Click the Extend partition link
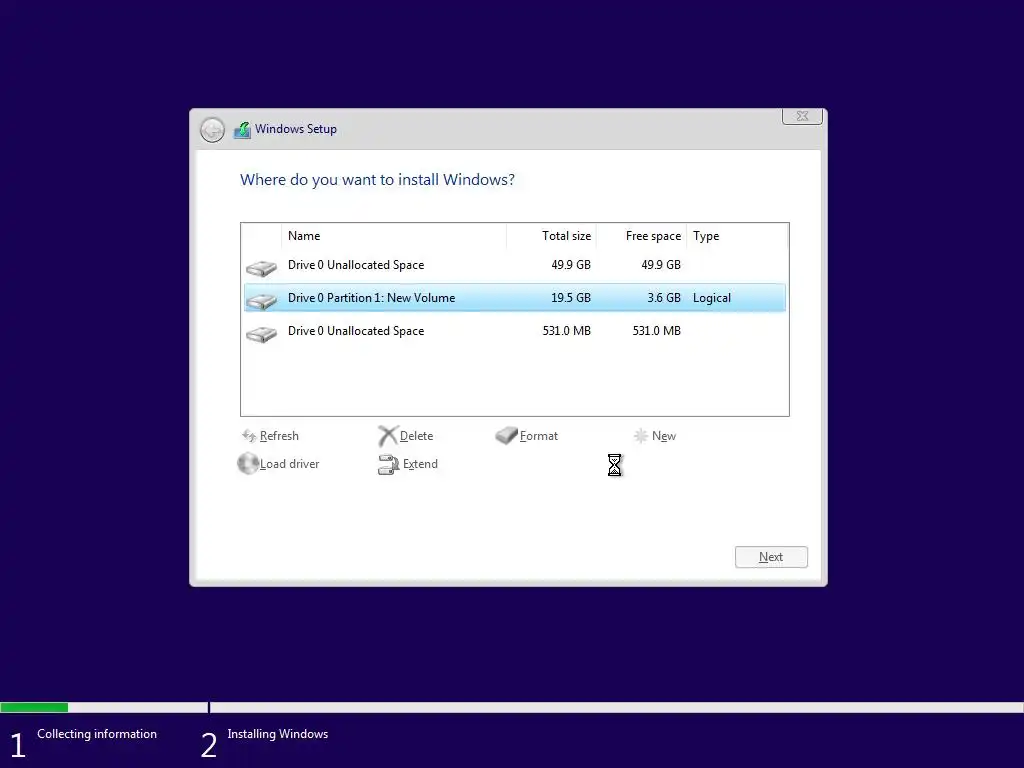 pos(420,464)
